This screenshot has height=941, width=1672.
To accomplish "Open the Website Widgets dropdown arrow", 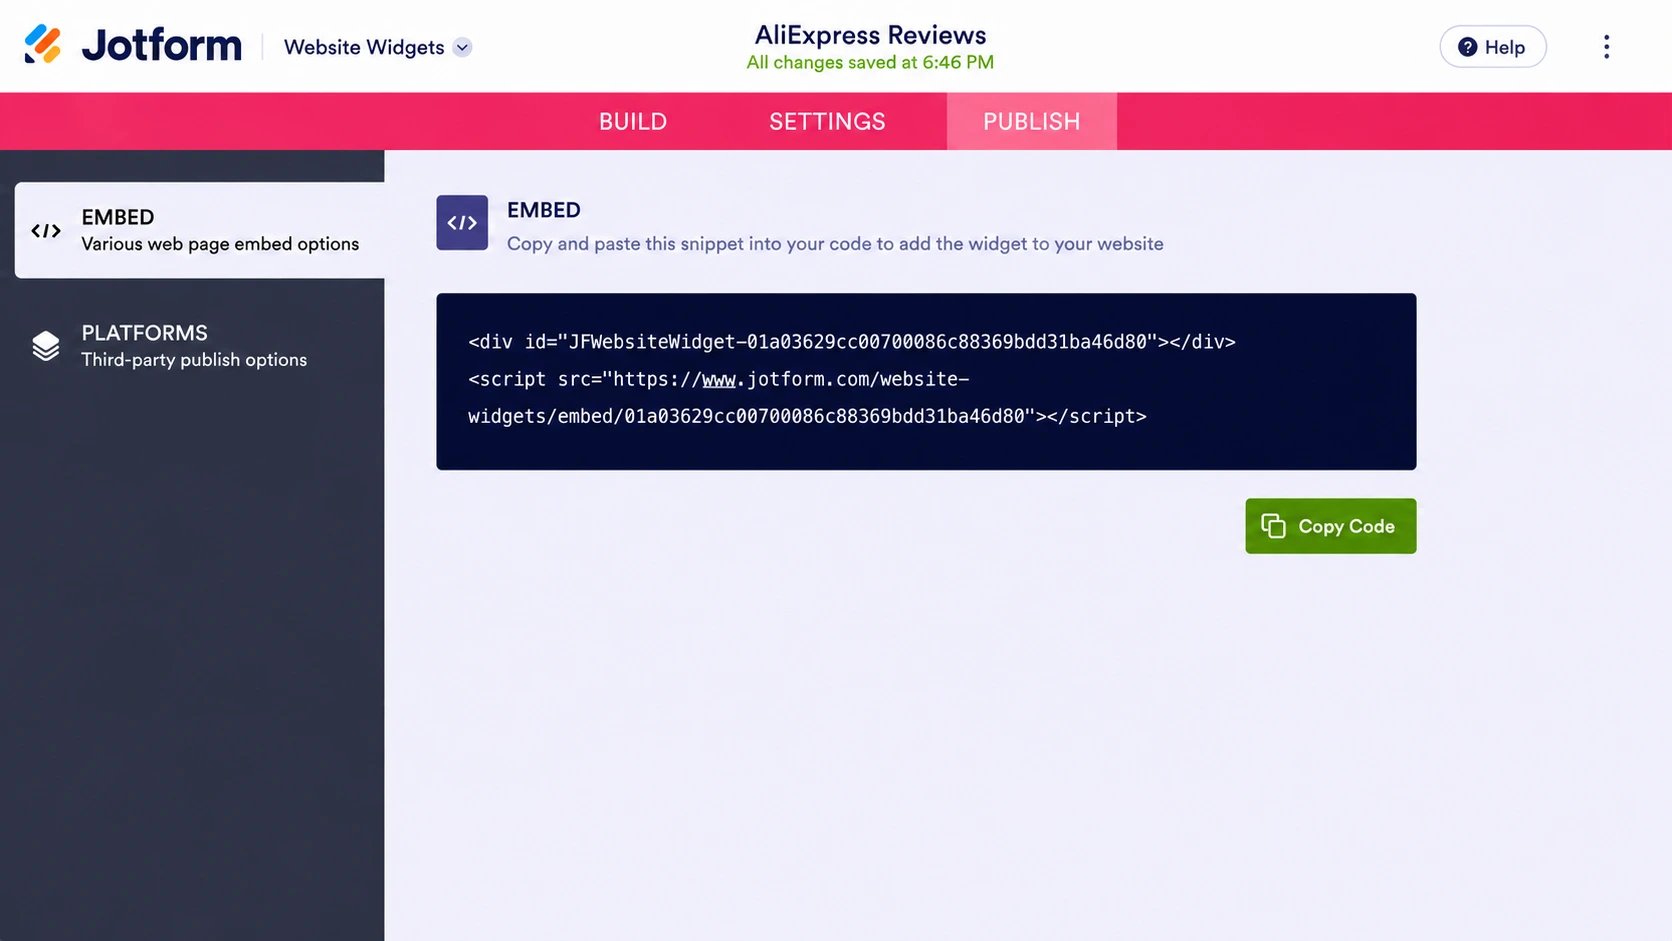I will pyautogui.click(x=462, y=47).
